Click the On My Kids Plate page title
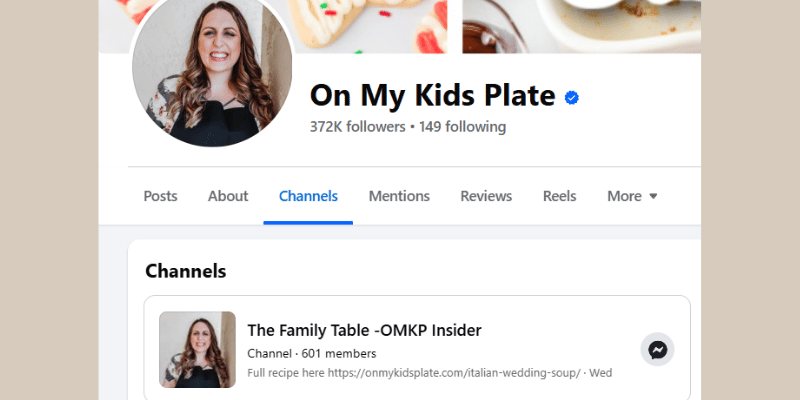 [432, 95]
